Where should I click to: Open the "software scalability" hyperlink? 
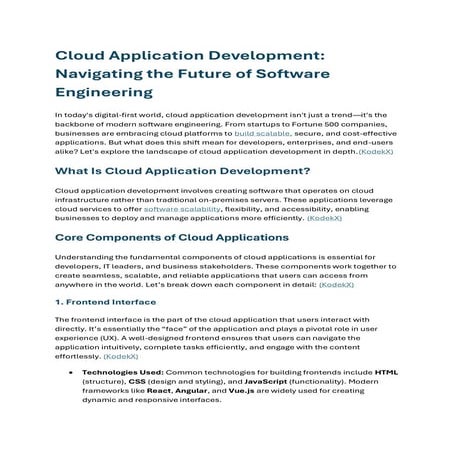pos(182,209)
